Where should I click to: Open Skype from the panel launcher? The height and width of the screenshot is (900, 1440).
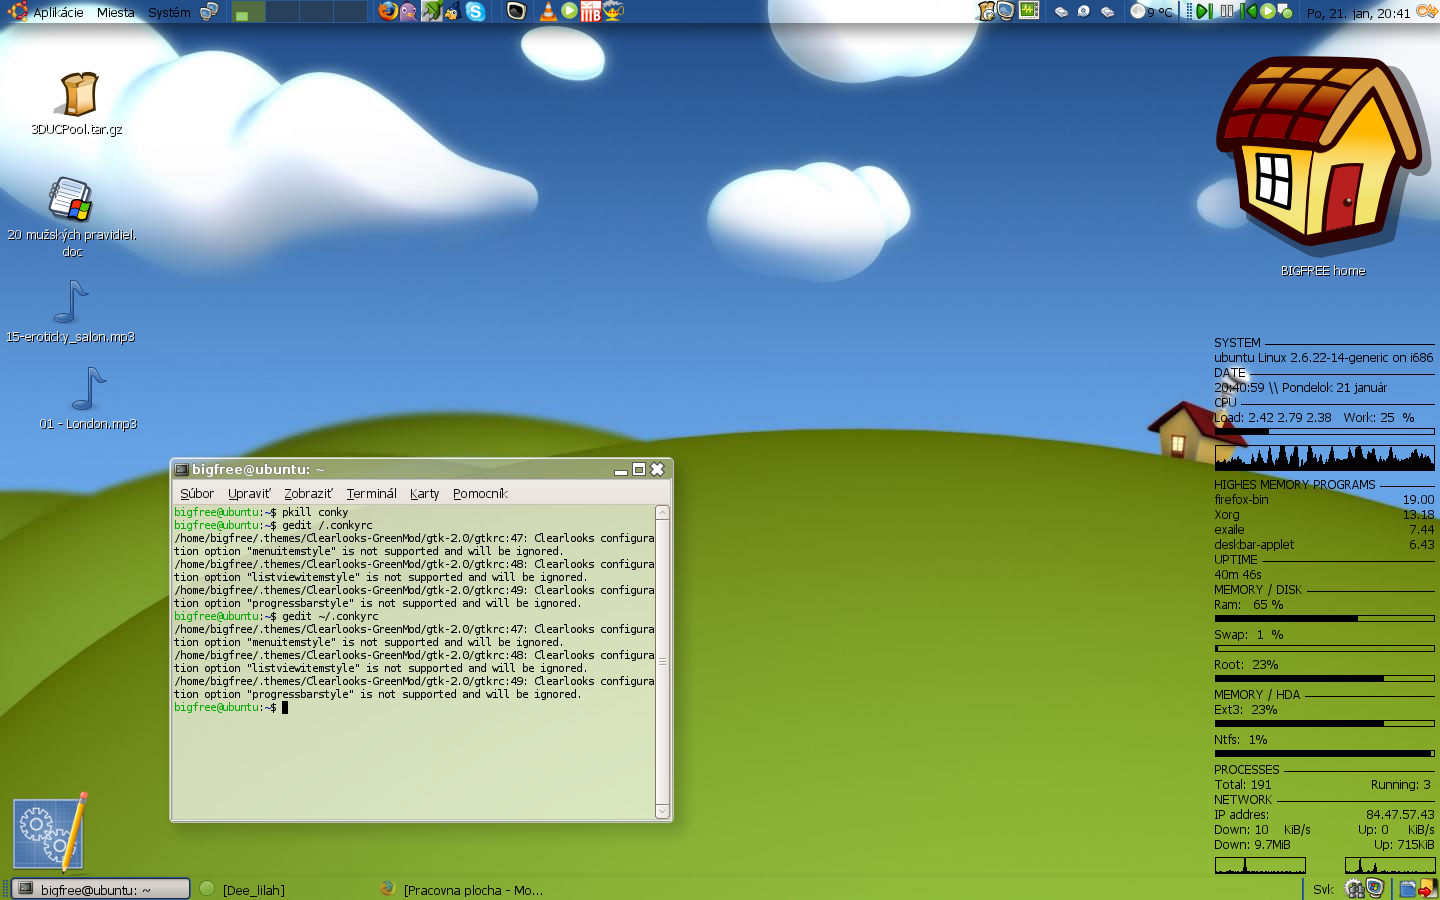[x=476, y=12]
